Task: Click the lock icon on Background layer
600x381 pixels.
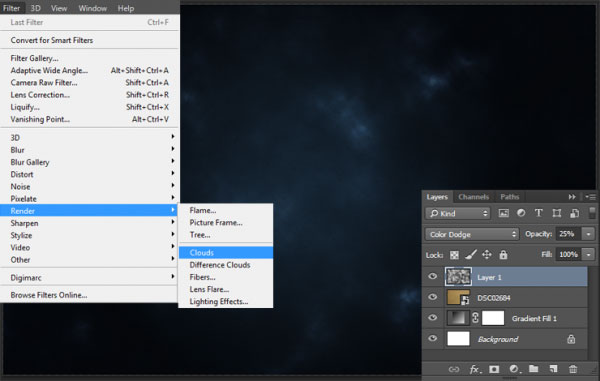Action: click(x=571, y=339)
